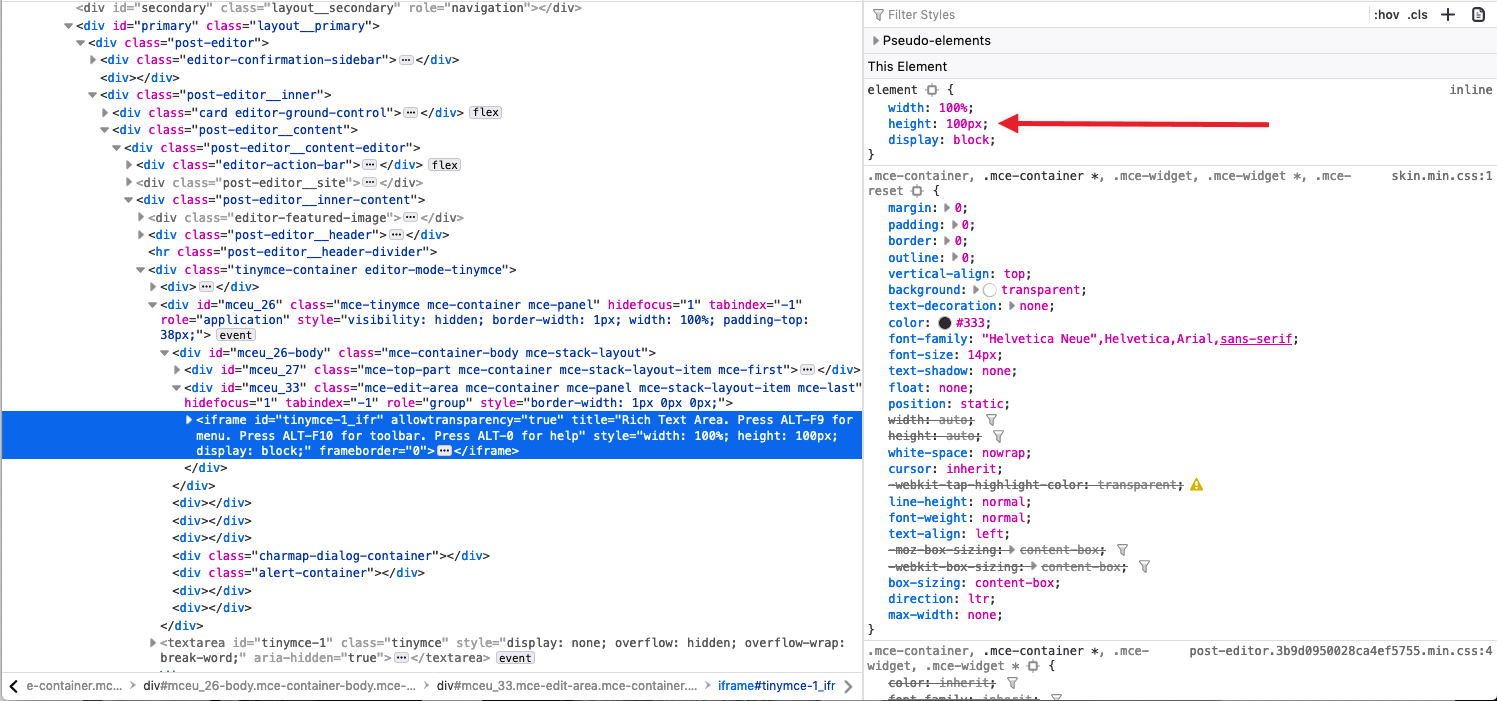Add a new style rule with plus icon
Screen dimensions: 1497x701
tap(1447, 15)
